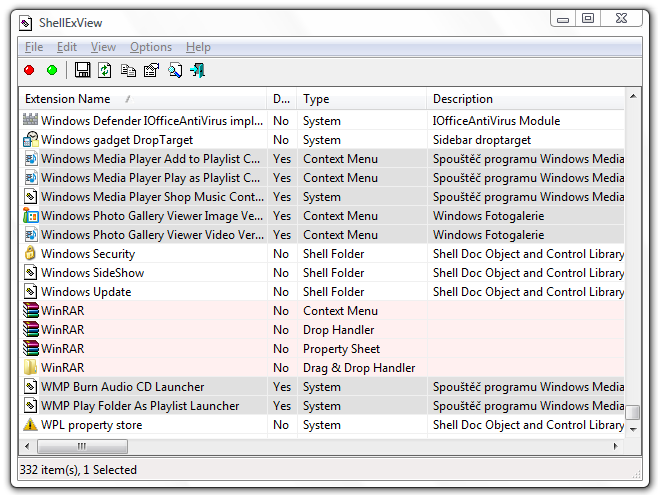
Task: Click the Find magnifier toolbar icon
Action: (x=175, y=70)
